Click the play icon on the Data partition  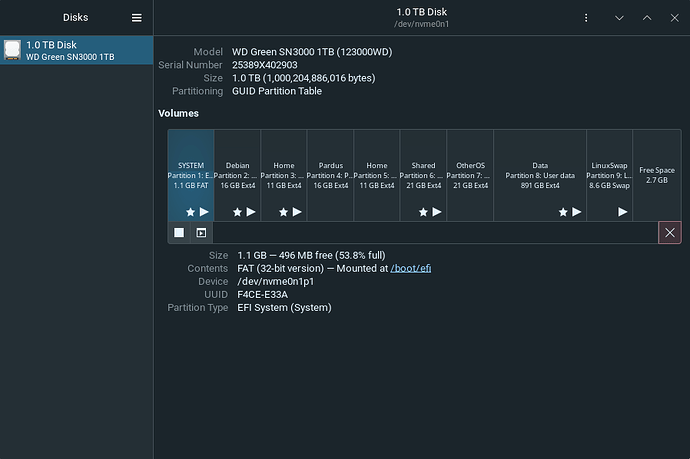coord(576,212)
